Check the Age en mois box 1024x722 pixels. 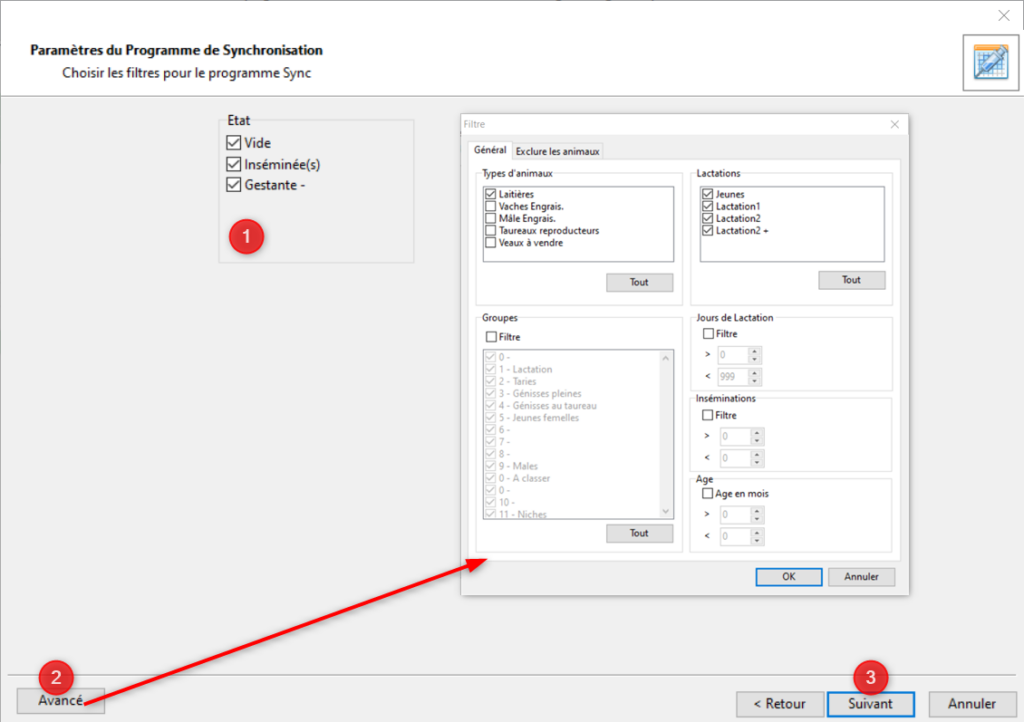click(x=708, y=493)
